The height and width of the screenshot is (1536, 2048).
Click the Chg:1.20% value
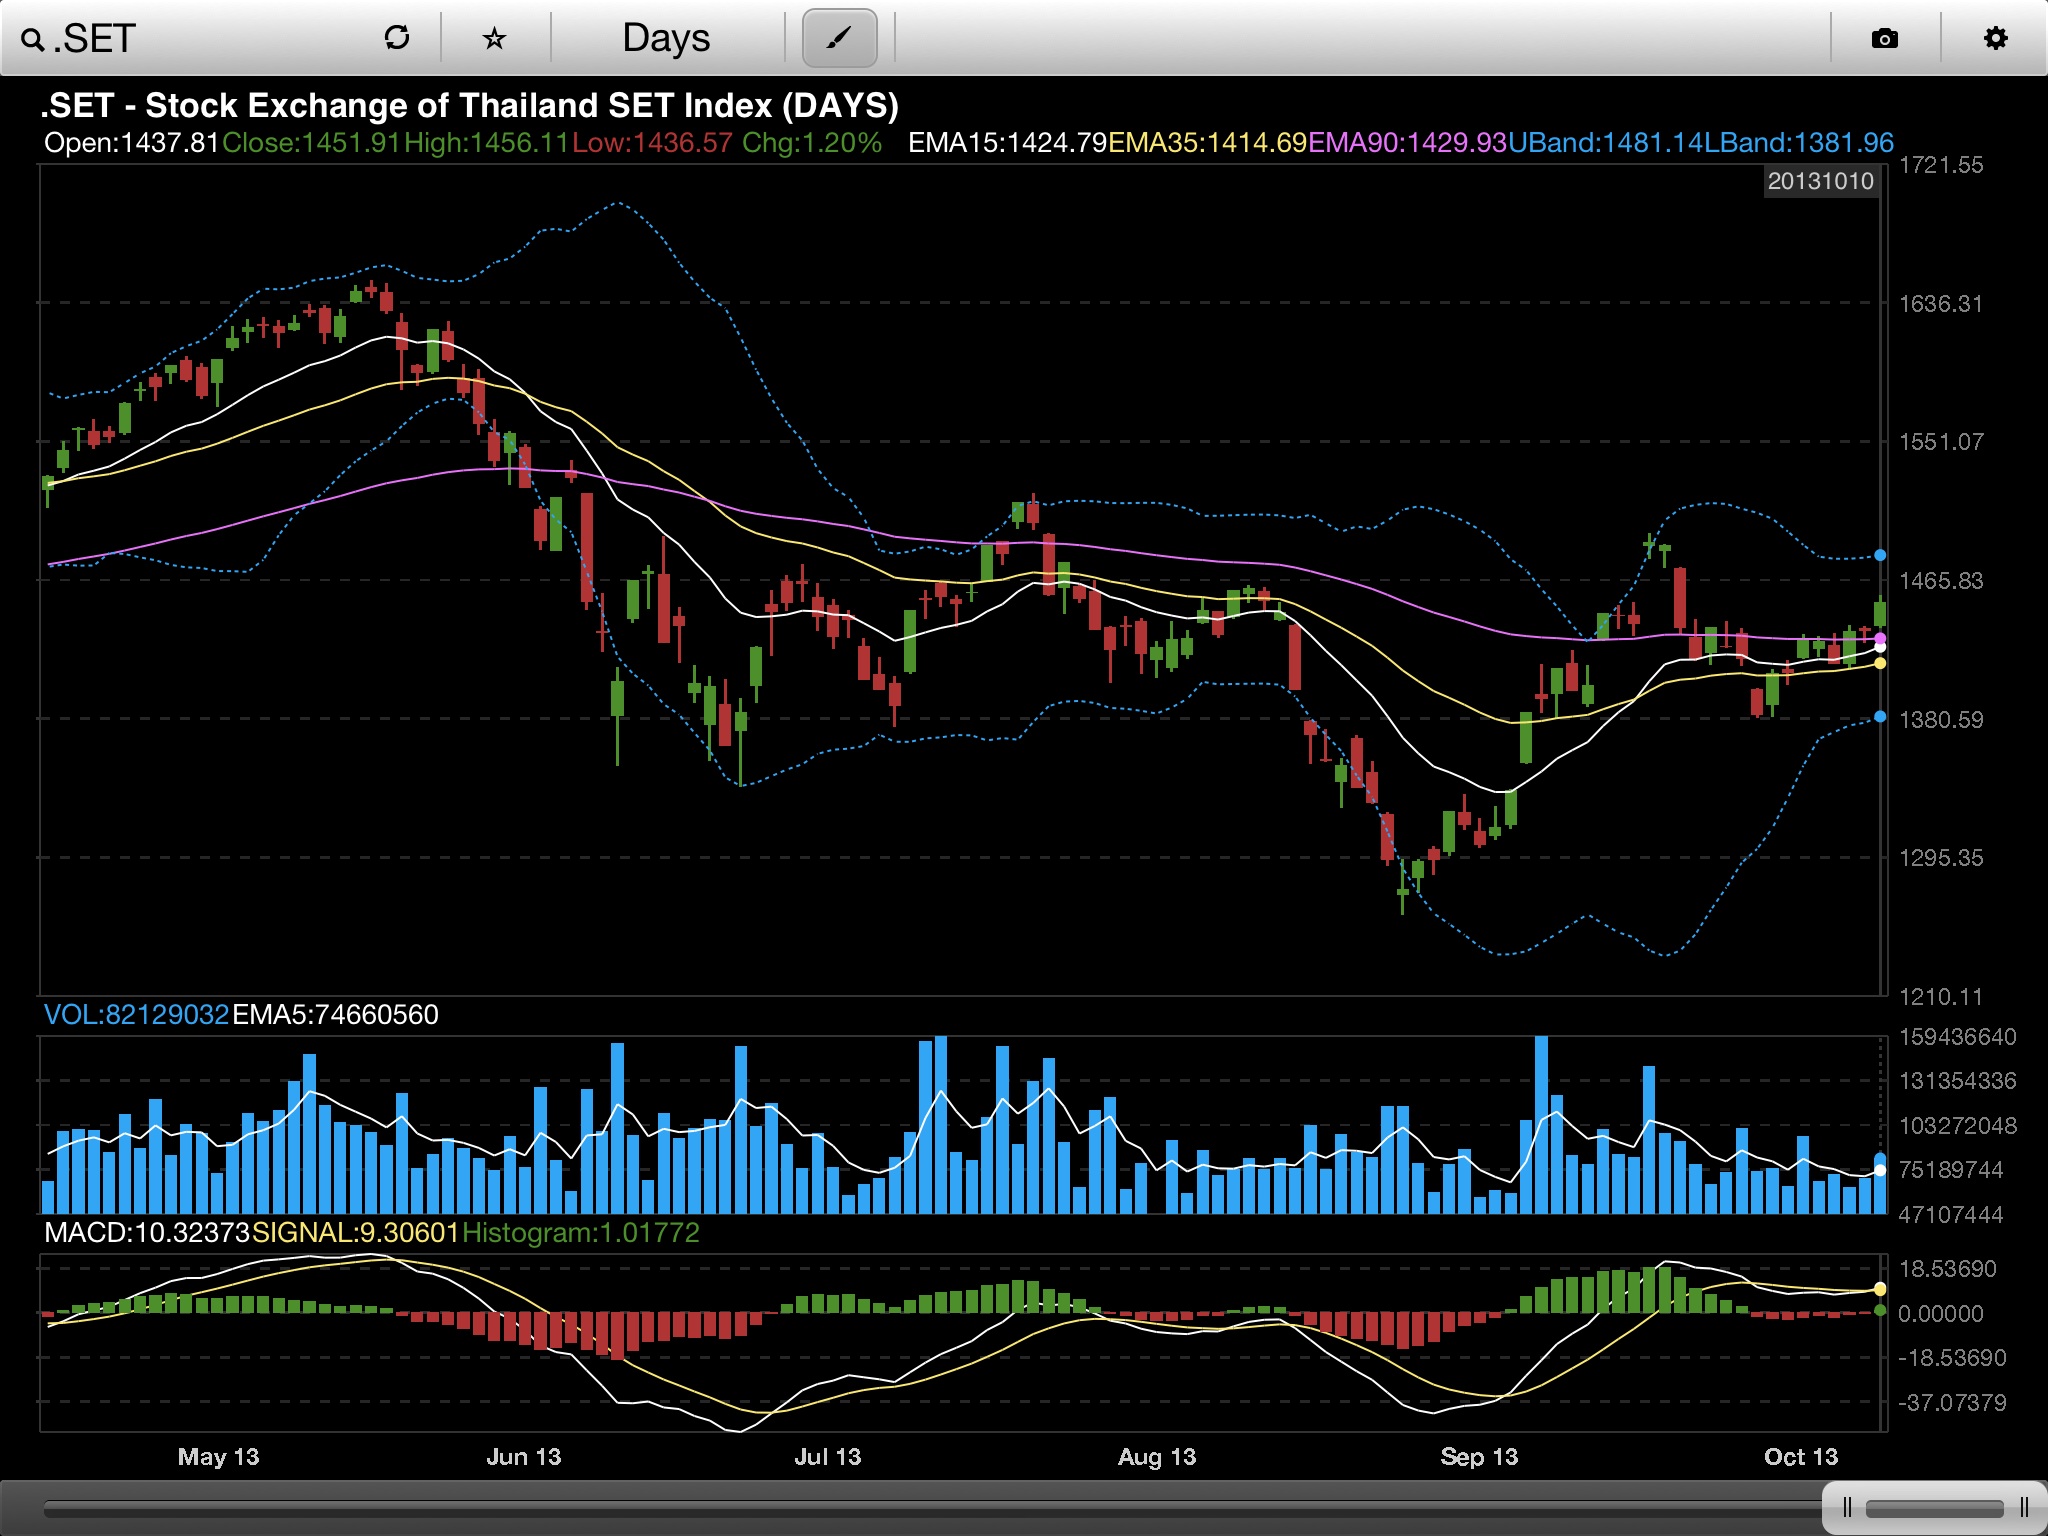pyautogui.click(x=812, y=143)
